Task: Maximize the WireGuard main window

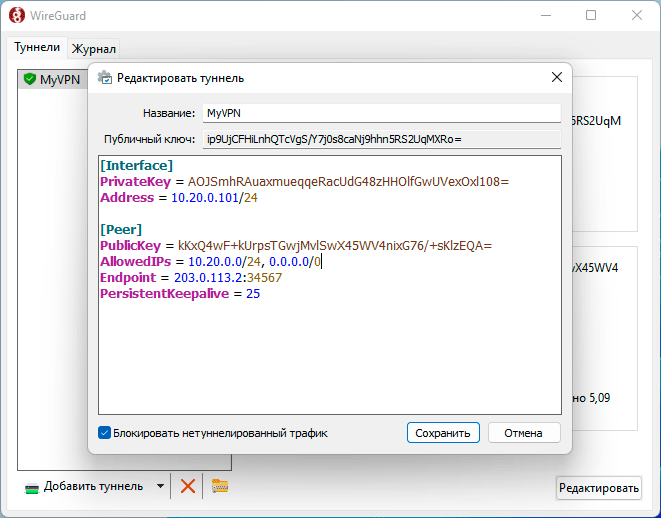Action: [x=591, y=16]
